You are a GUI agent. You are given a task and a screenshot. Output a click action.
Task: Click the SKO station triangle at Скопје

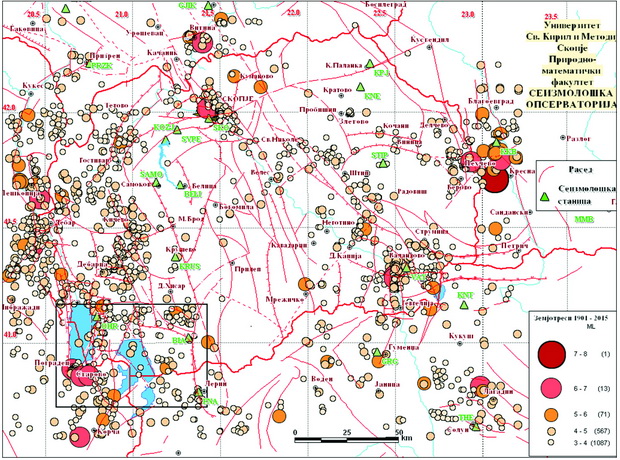pos(209,118)
